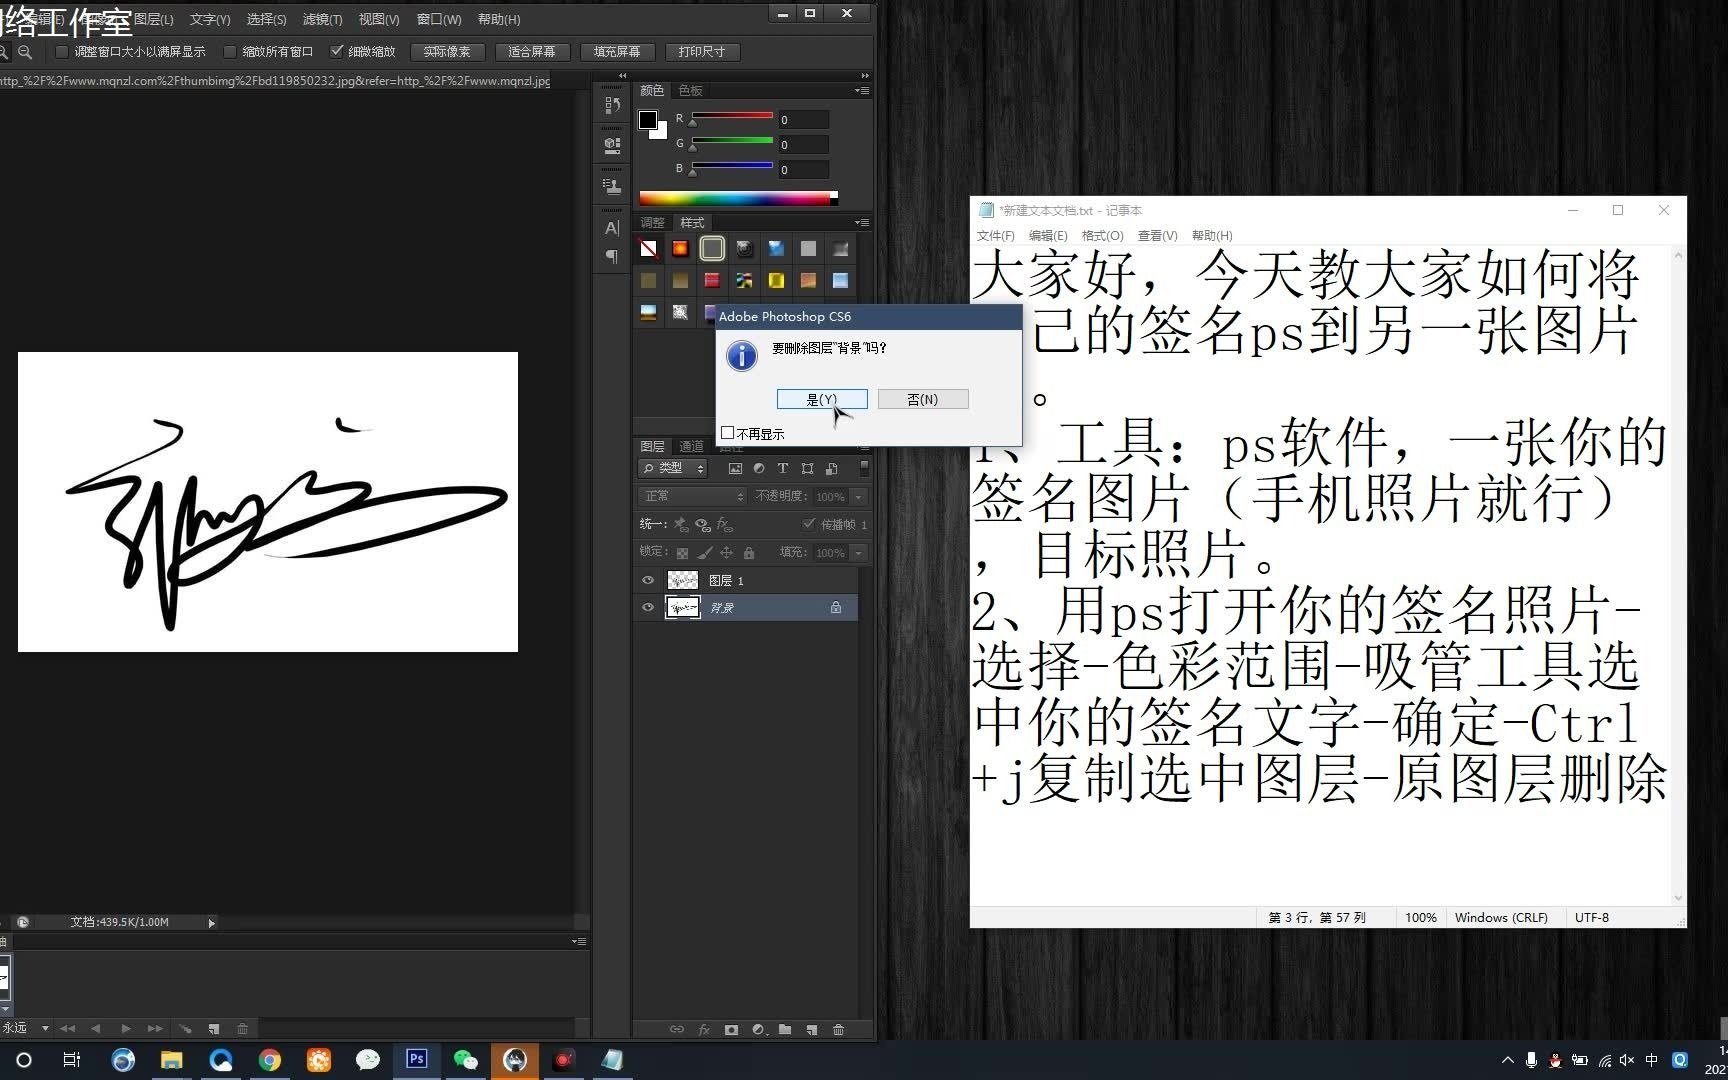The width and height of the screenshot is (1728, 1080).
Task: Create new group folder icon
Action: tap(785, 1029)
